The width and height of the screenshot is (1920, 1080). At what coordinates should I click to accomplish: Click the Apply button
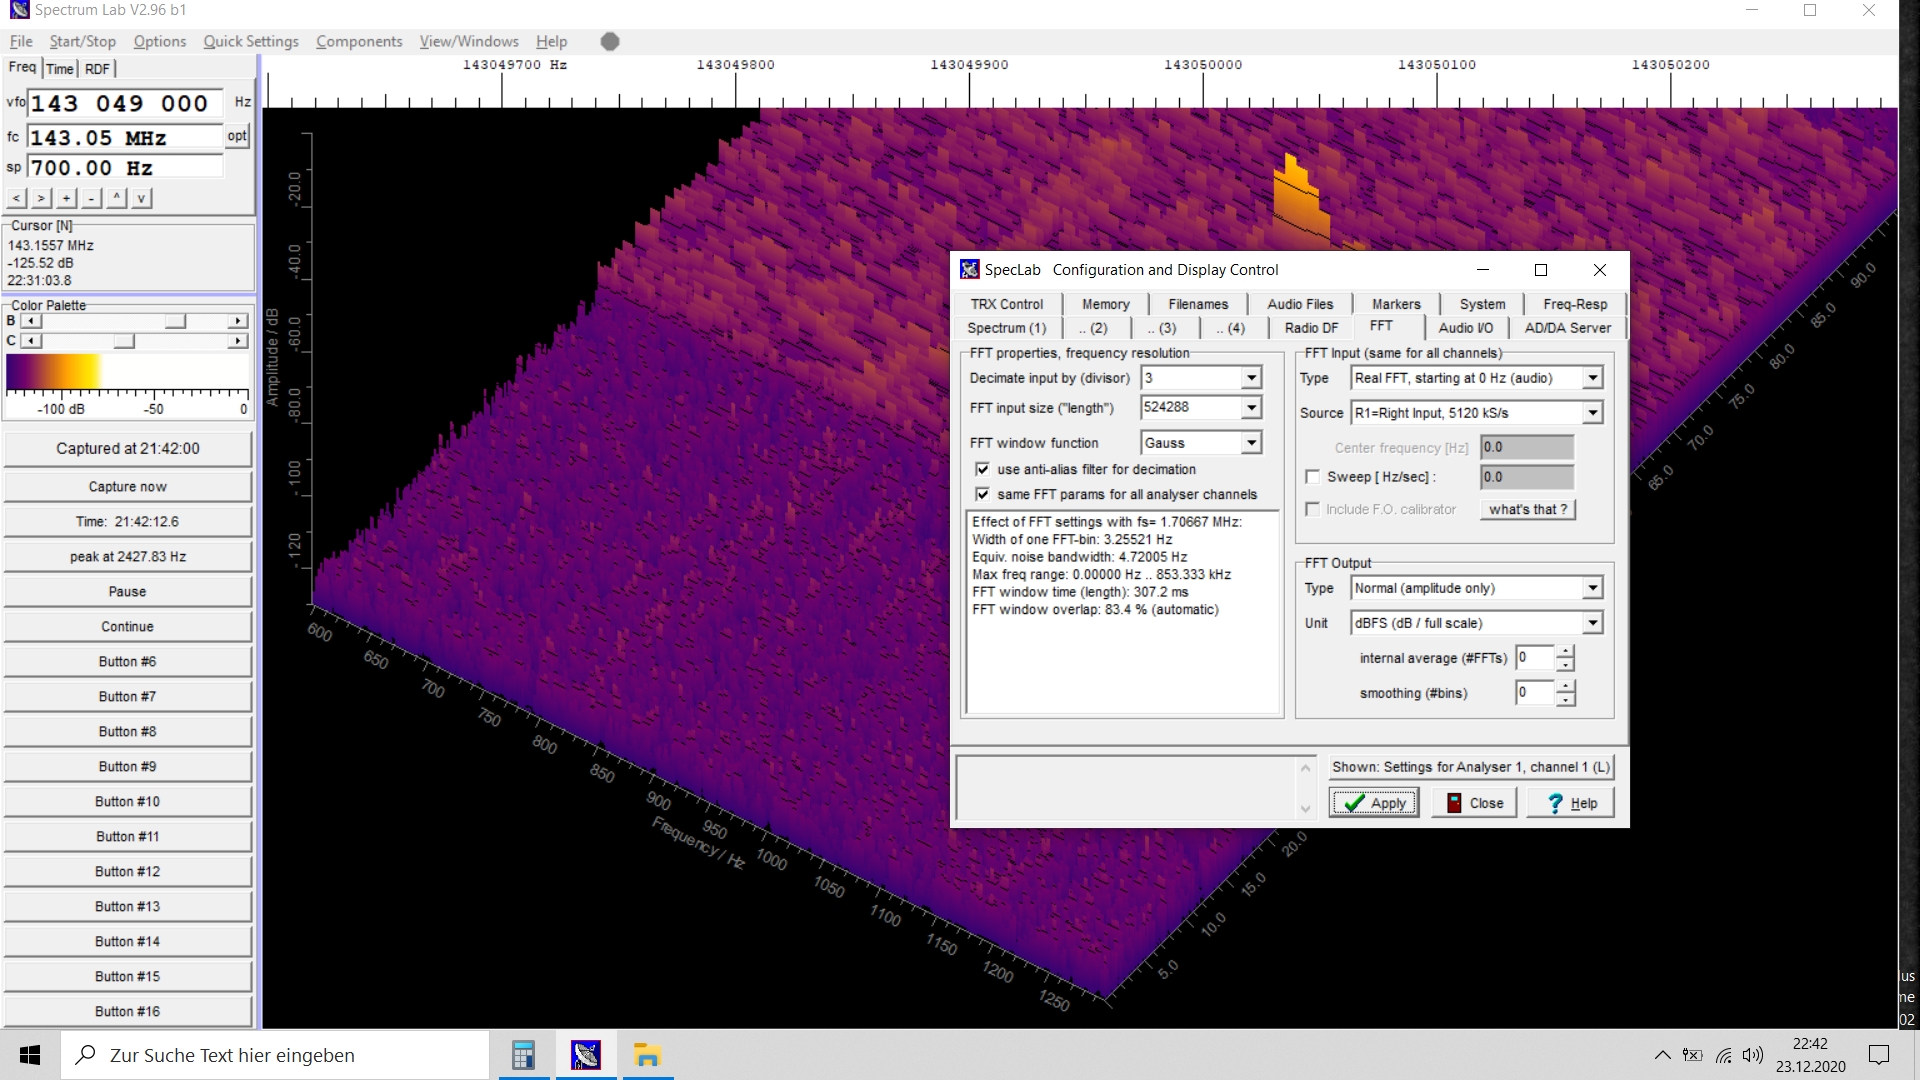click(1374, 803)
